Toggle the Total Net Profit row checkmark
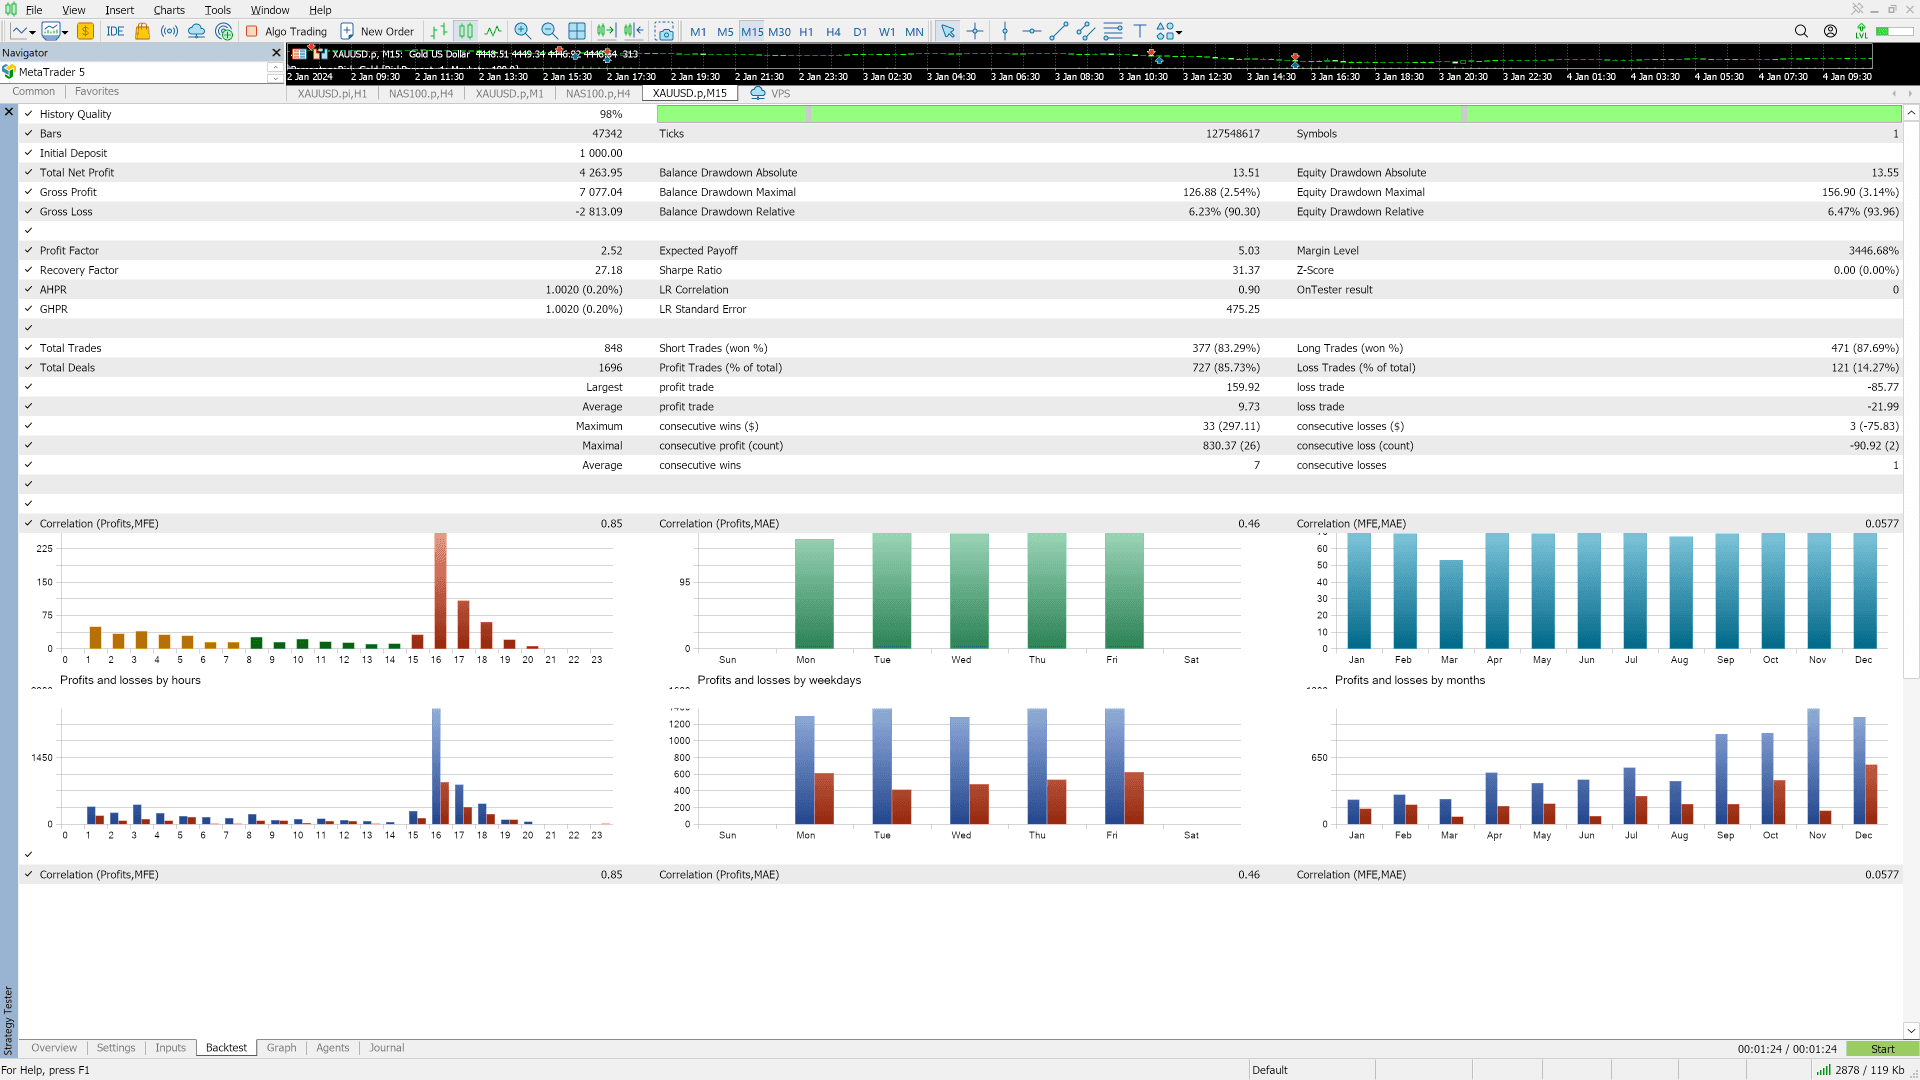 (28, 172)
